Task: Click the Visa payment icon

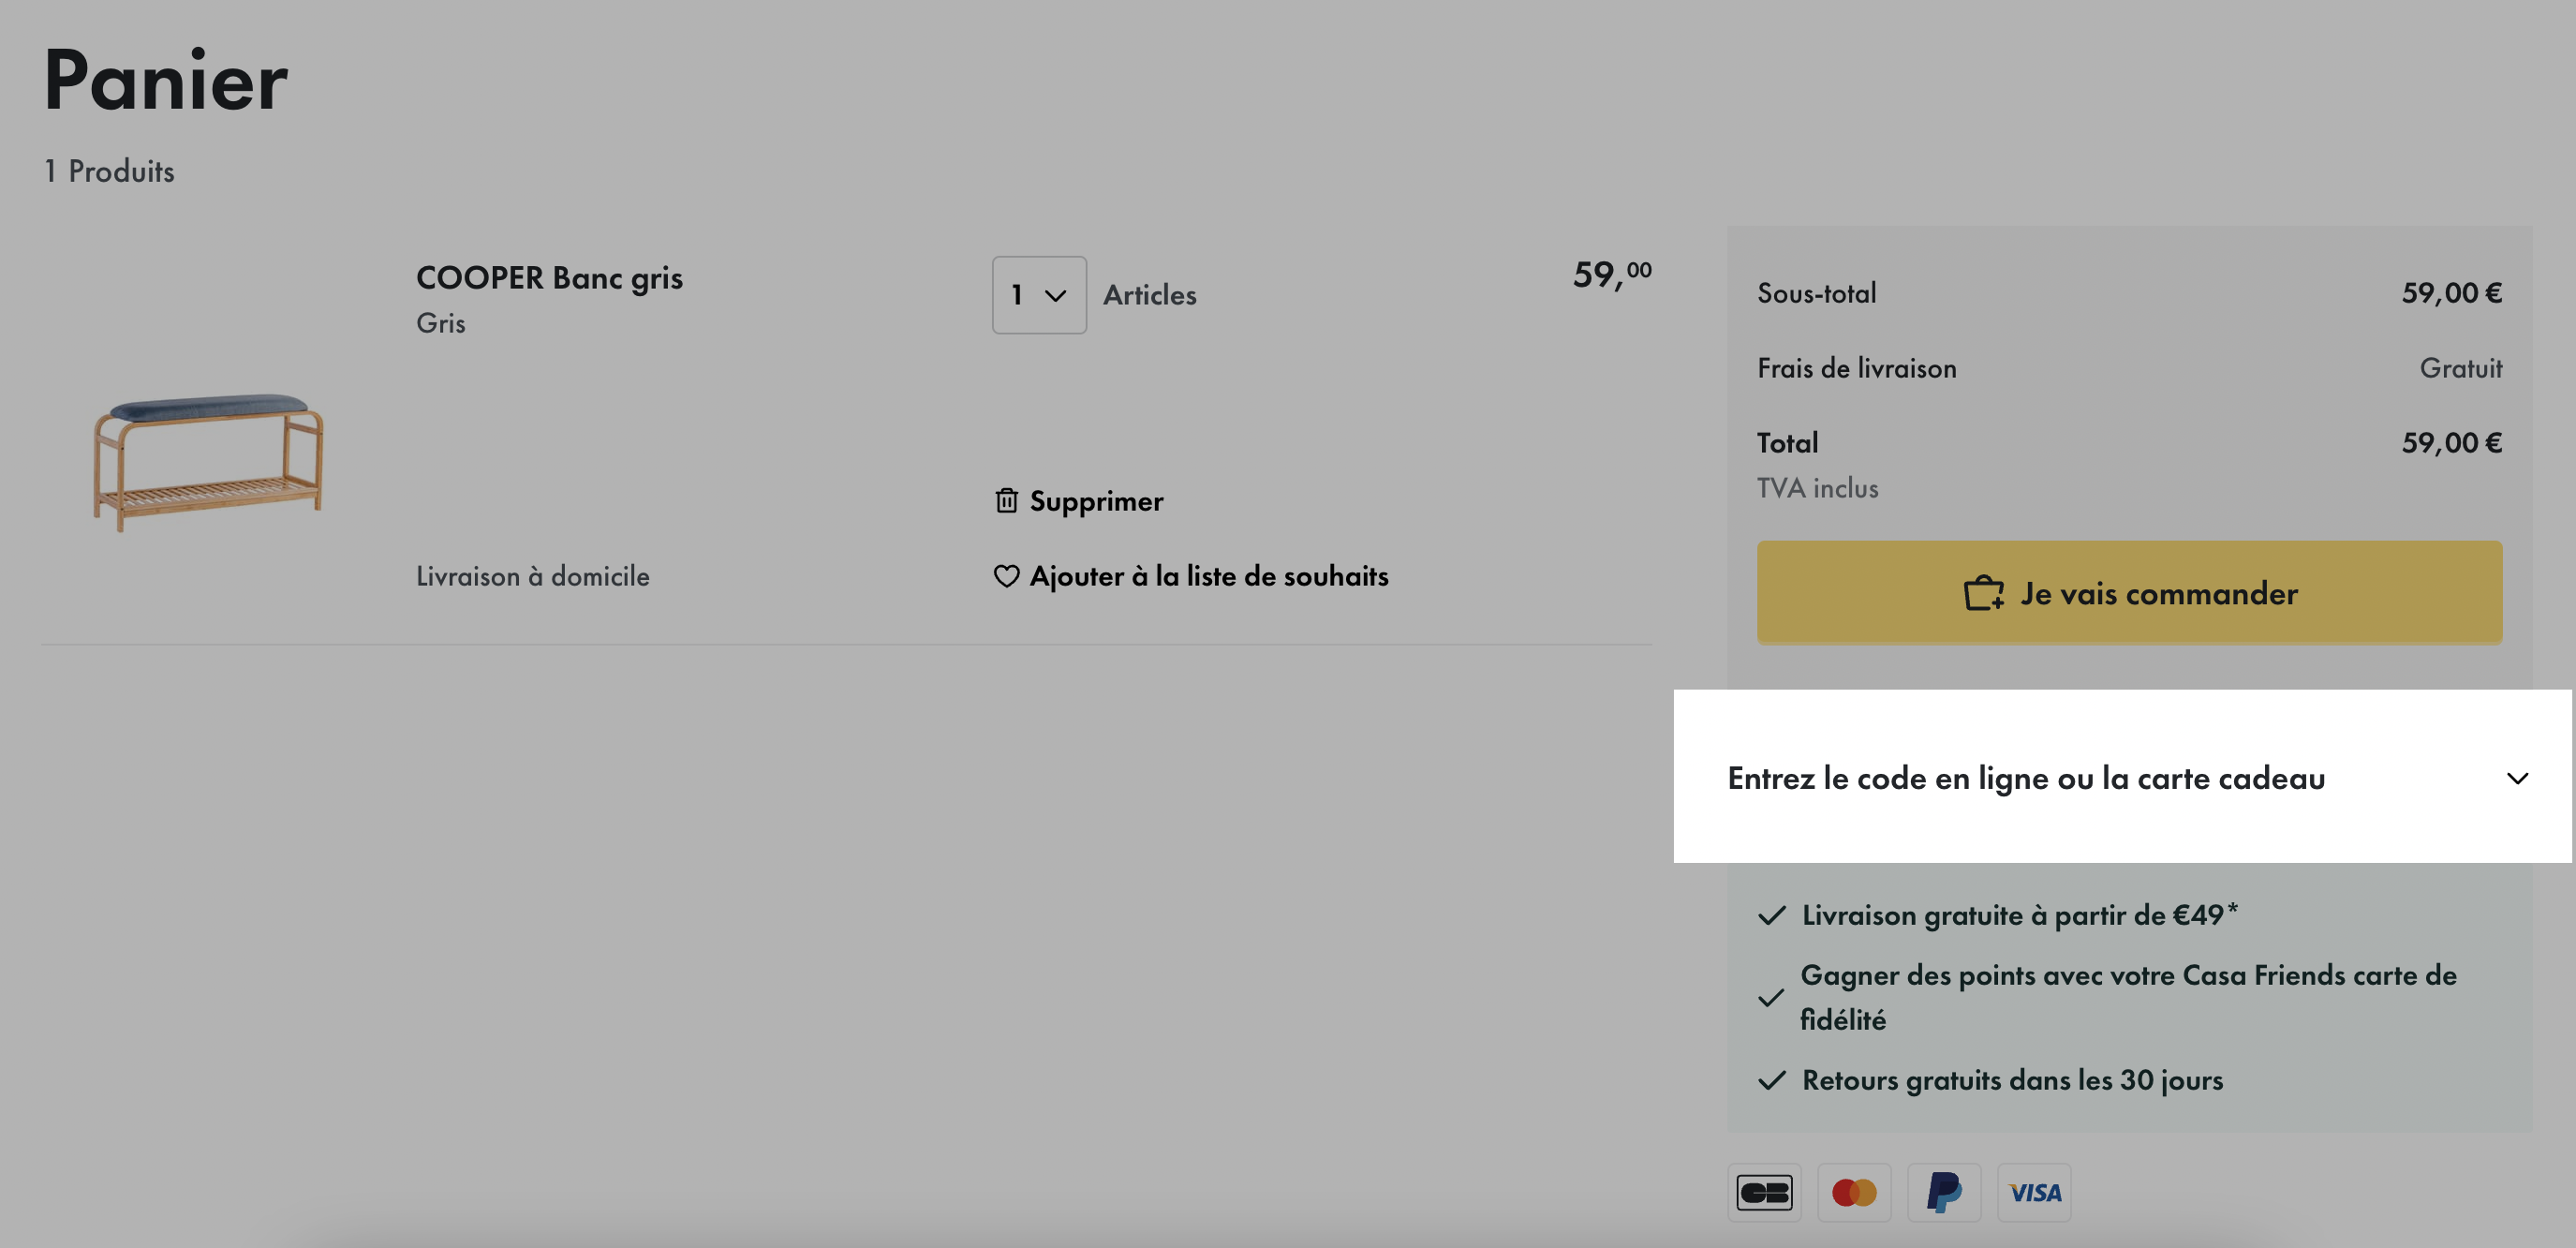Action: 2034,1192
